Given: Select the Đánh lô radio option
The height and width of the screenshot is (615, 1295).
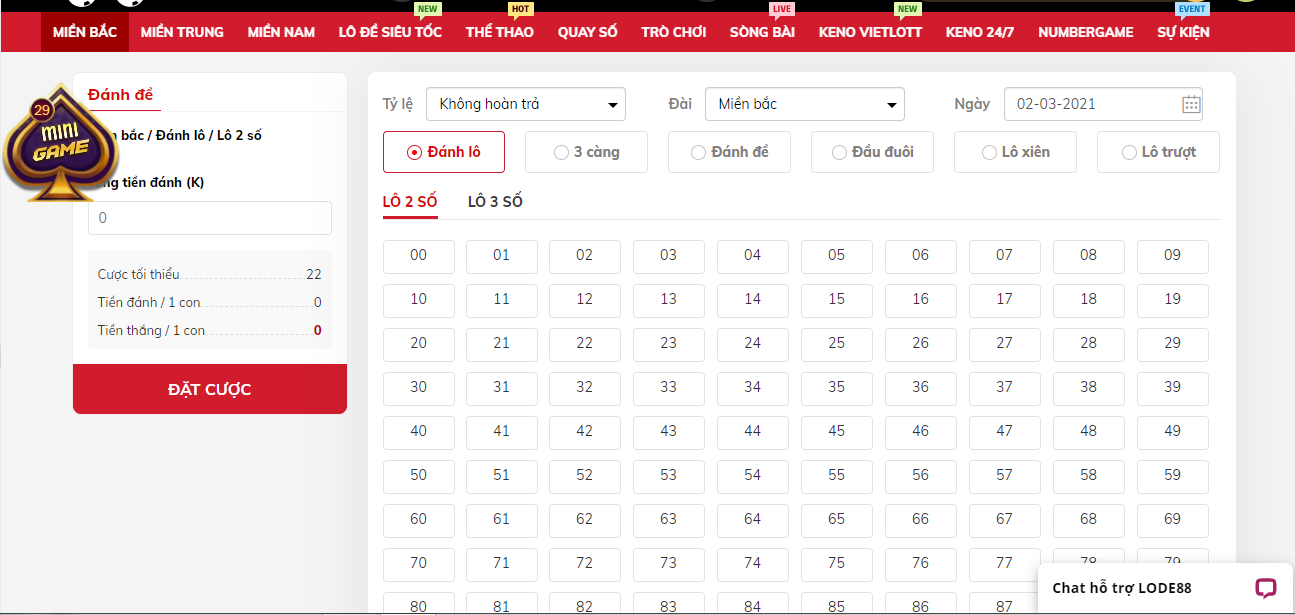Looking at the screenshot, I should pyautogui.click(x=444, y=152).
